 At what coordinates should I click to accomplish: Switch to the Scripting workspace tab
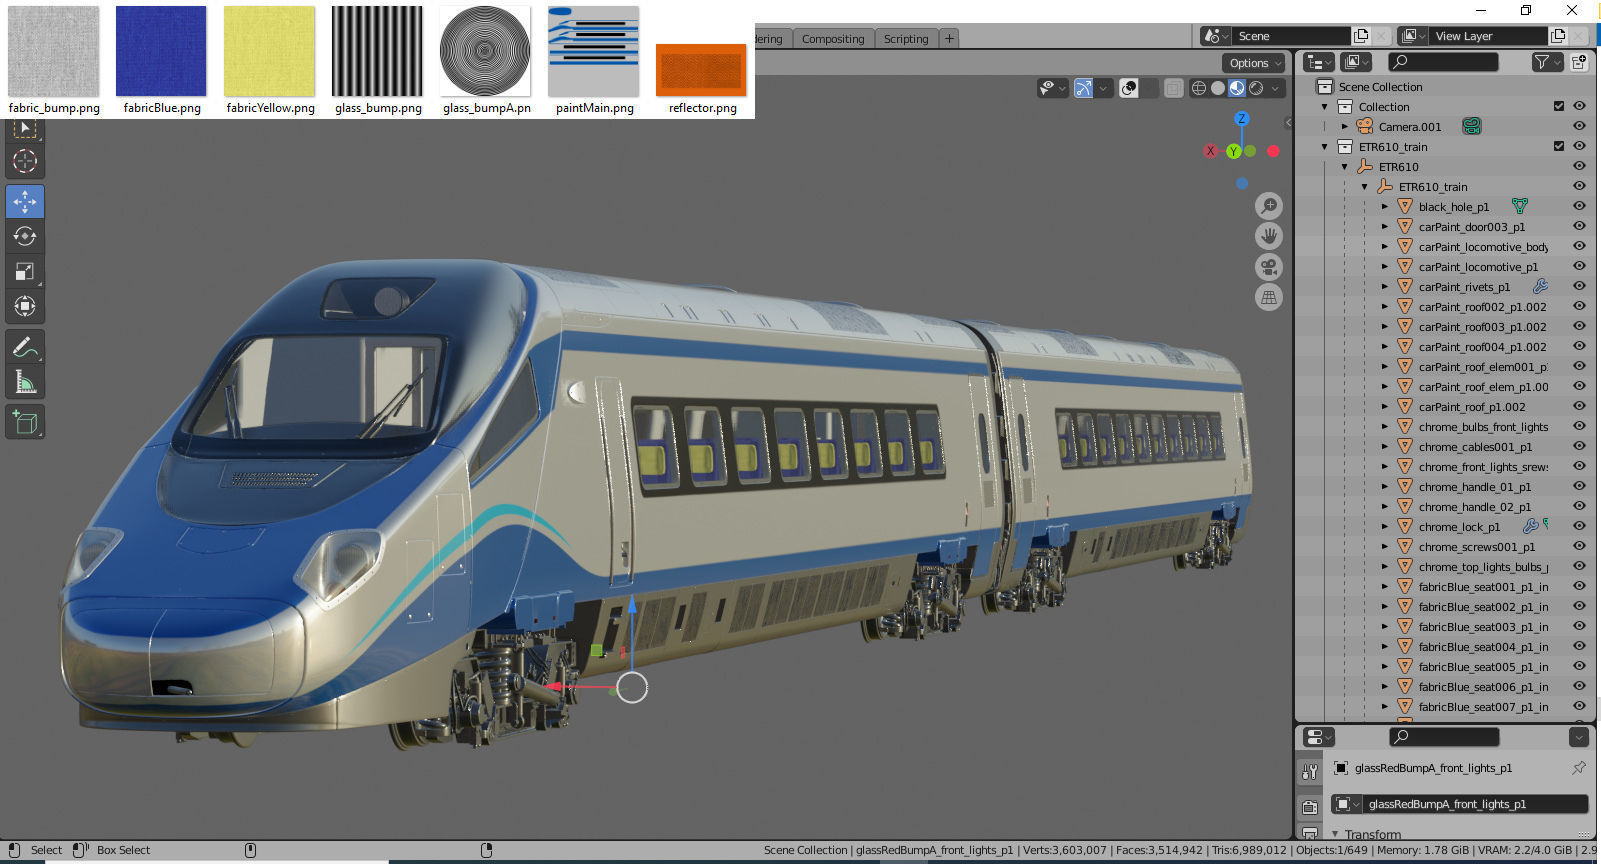pyautogui.click(x=906, y=39)
